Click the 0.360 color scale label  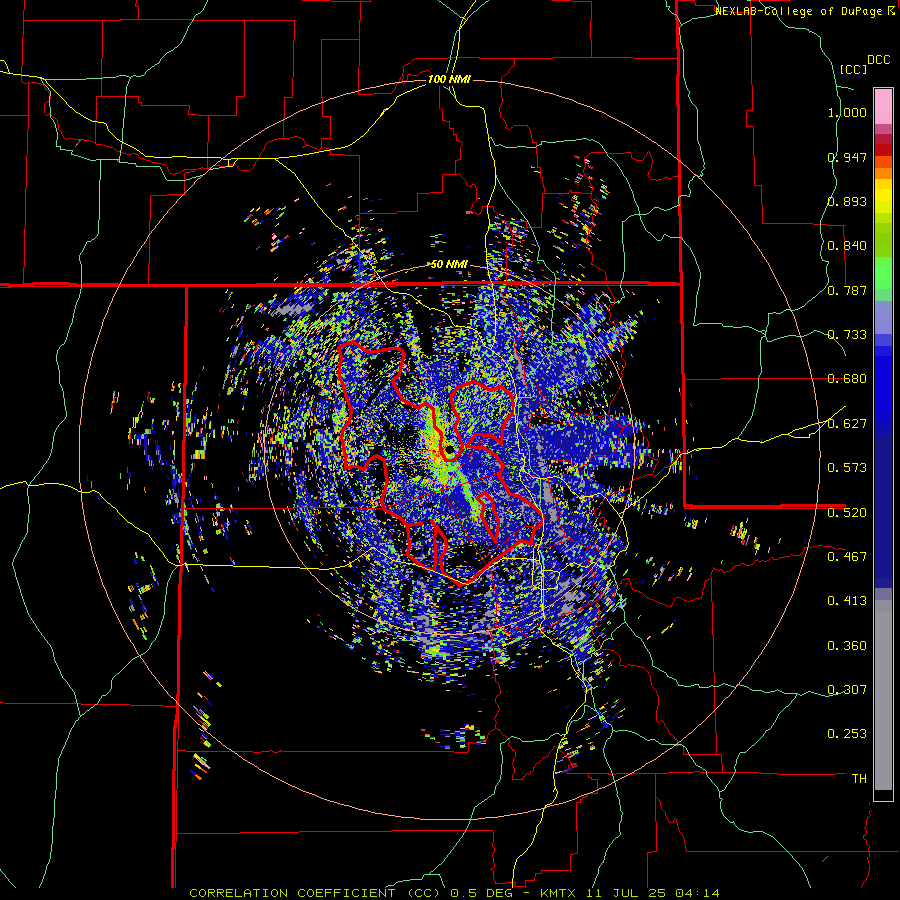coord(847,646)
